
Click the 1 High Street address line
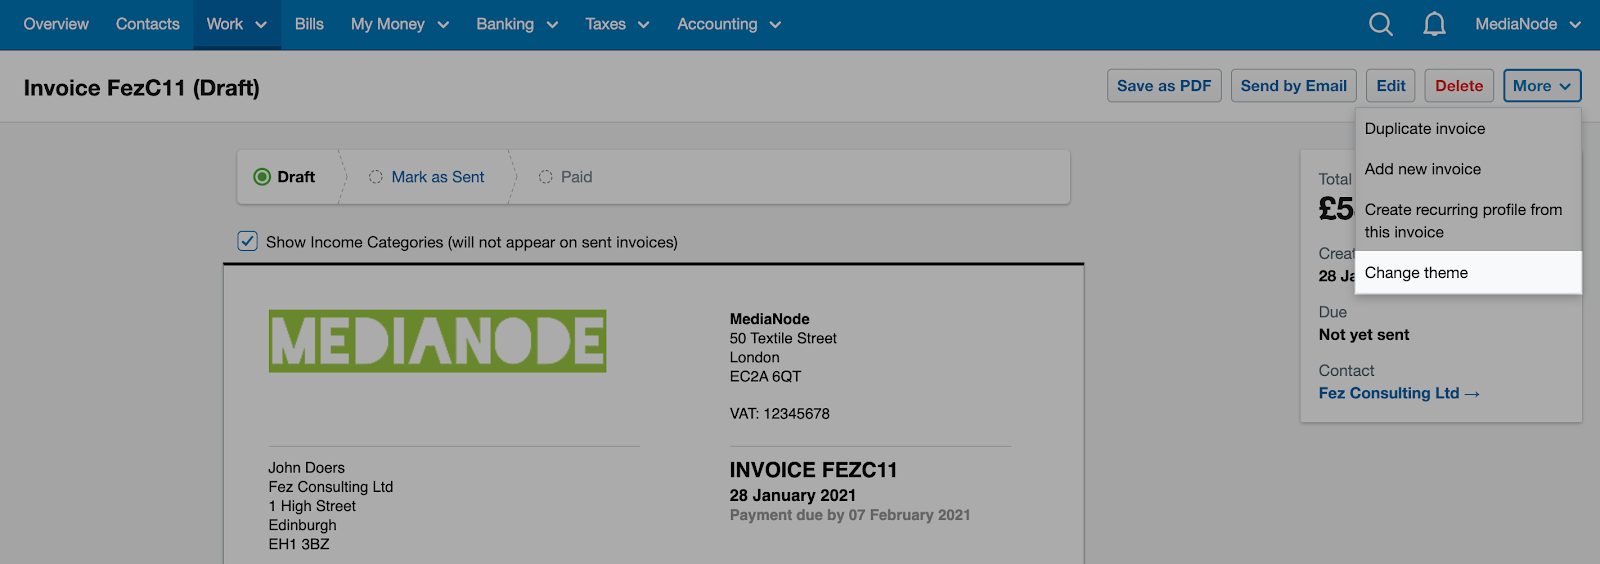click(x=312, y=506)
